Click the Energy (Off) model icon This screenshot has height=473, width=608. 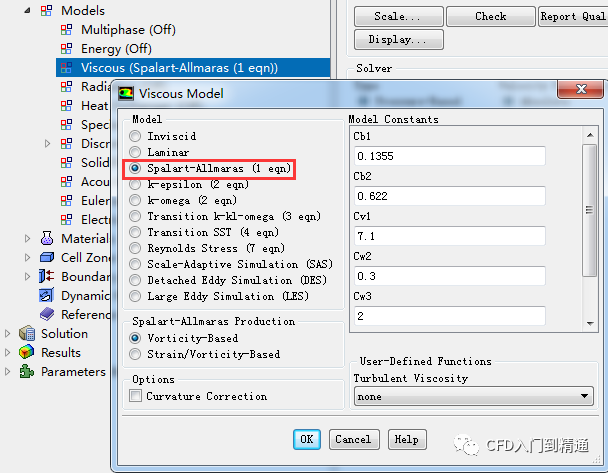point(66,48)
